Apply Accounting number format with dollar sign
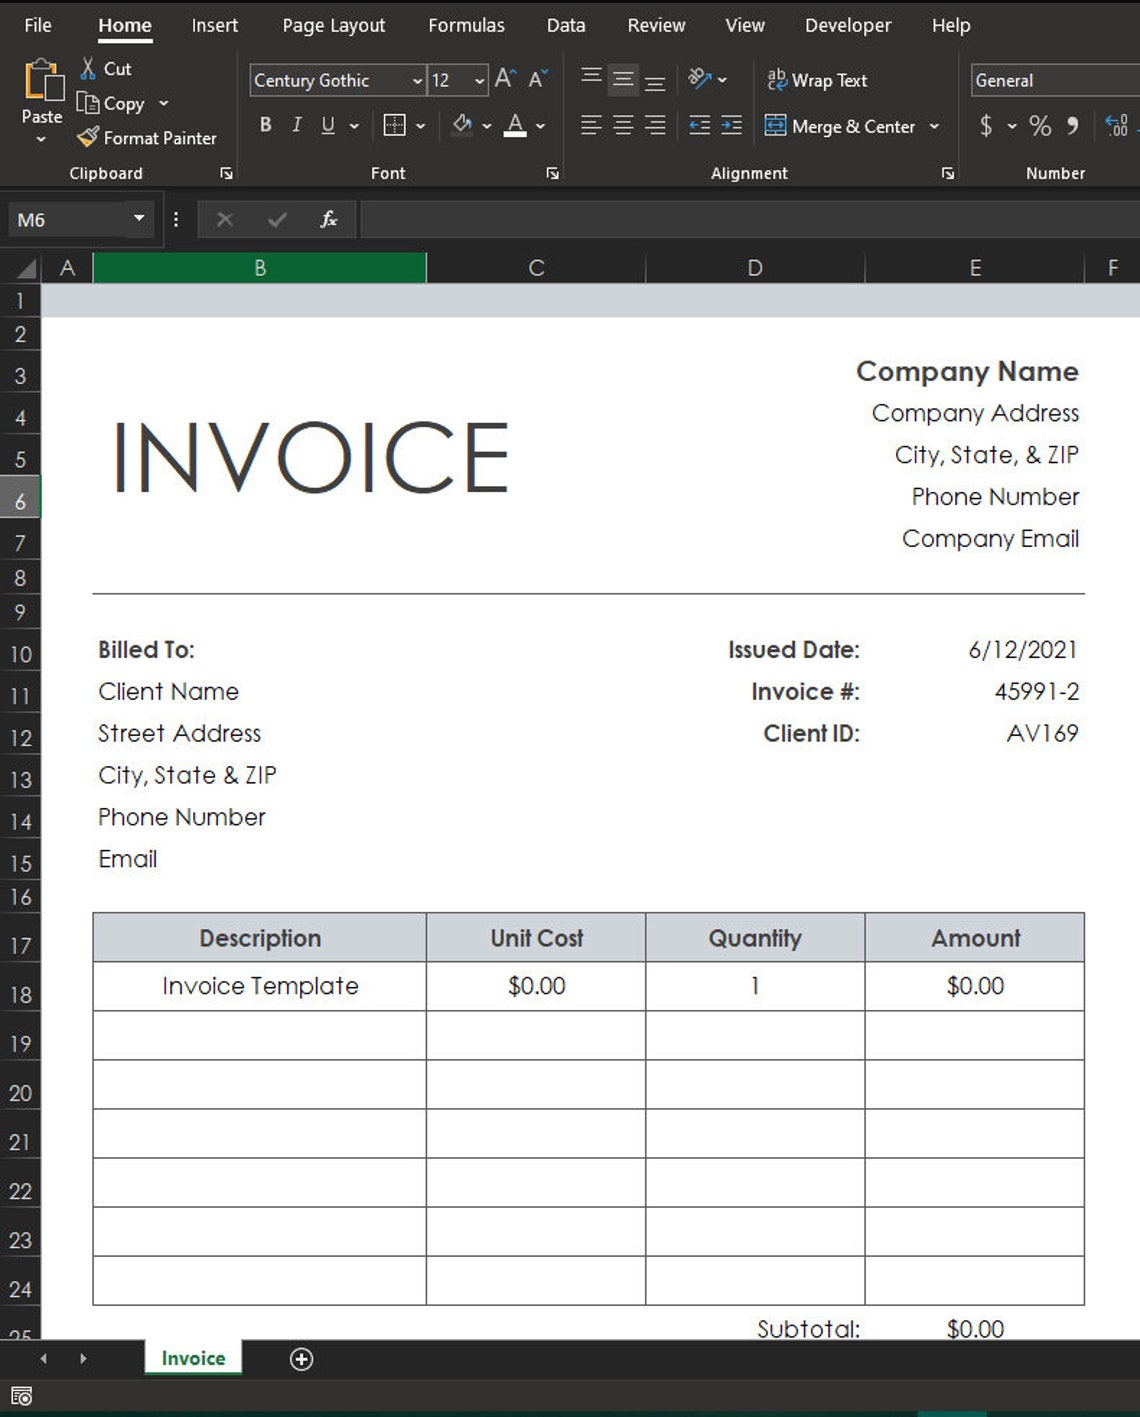This screenshot has height=1417, width=1140. click(x=986, y=127)
